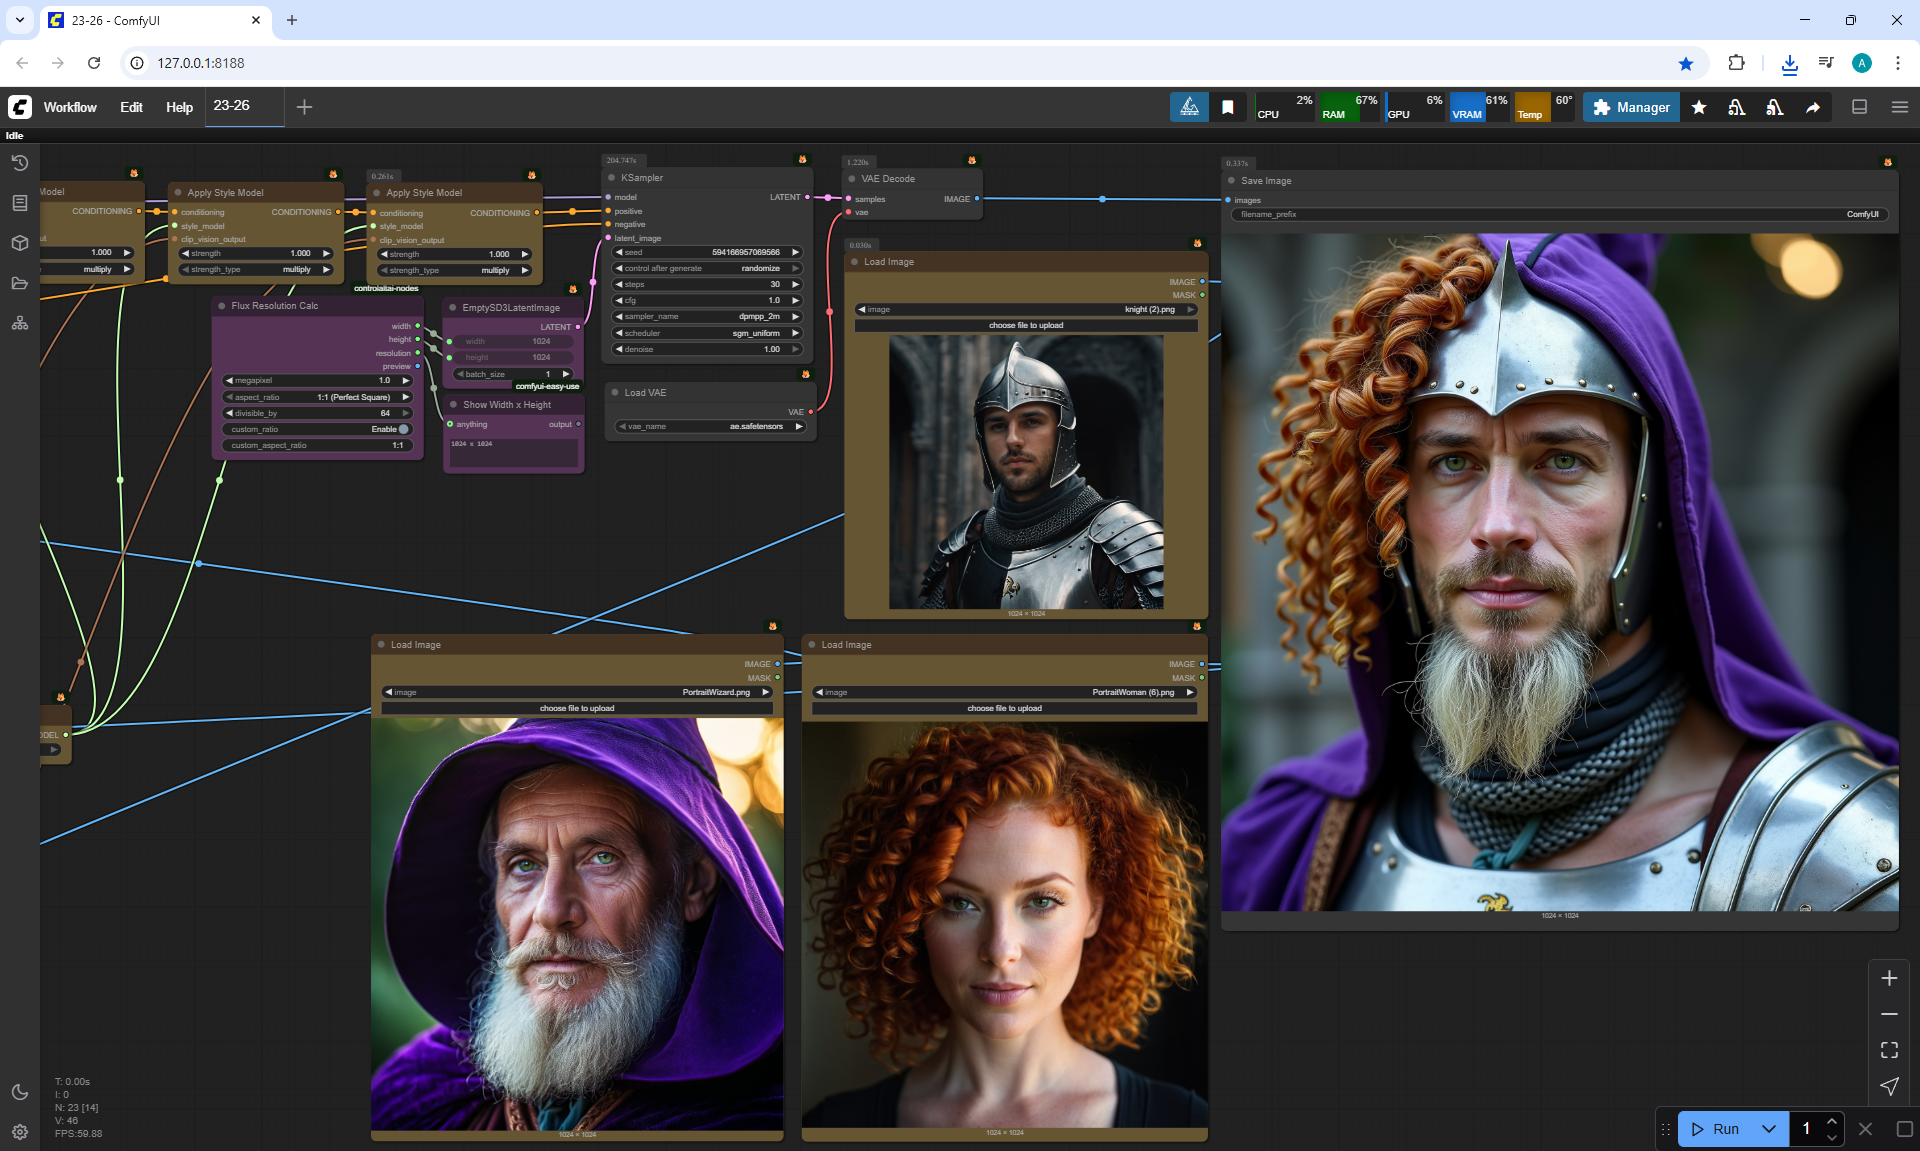Open the settings gear icon
The height and width of the screenshot is (1151, 1920).
click(x=20, y=1132)
